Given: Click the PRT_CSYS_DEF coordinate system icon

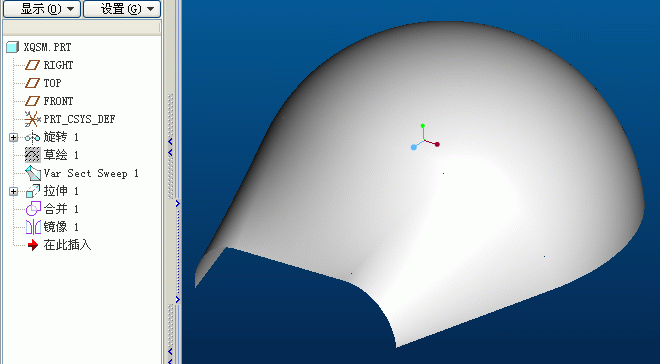Looking at the screenshot, I should [32, 119].
